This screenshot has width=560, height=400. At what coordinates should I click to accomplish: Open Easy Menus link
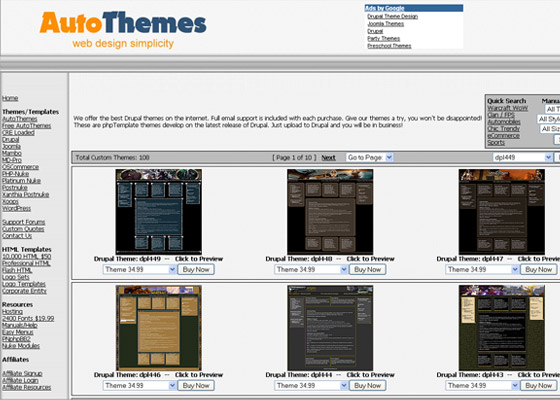point(18,332)
